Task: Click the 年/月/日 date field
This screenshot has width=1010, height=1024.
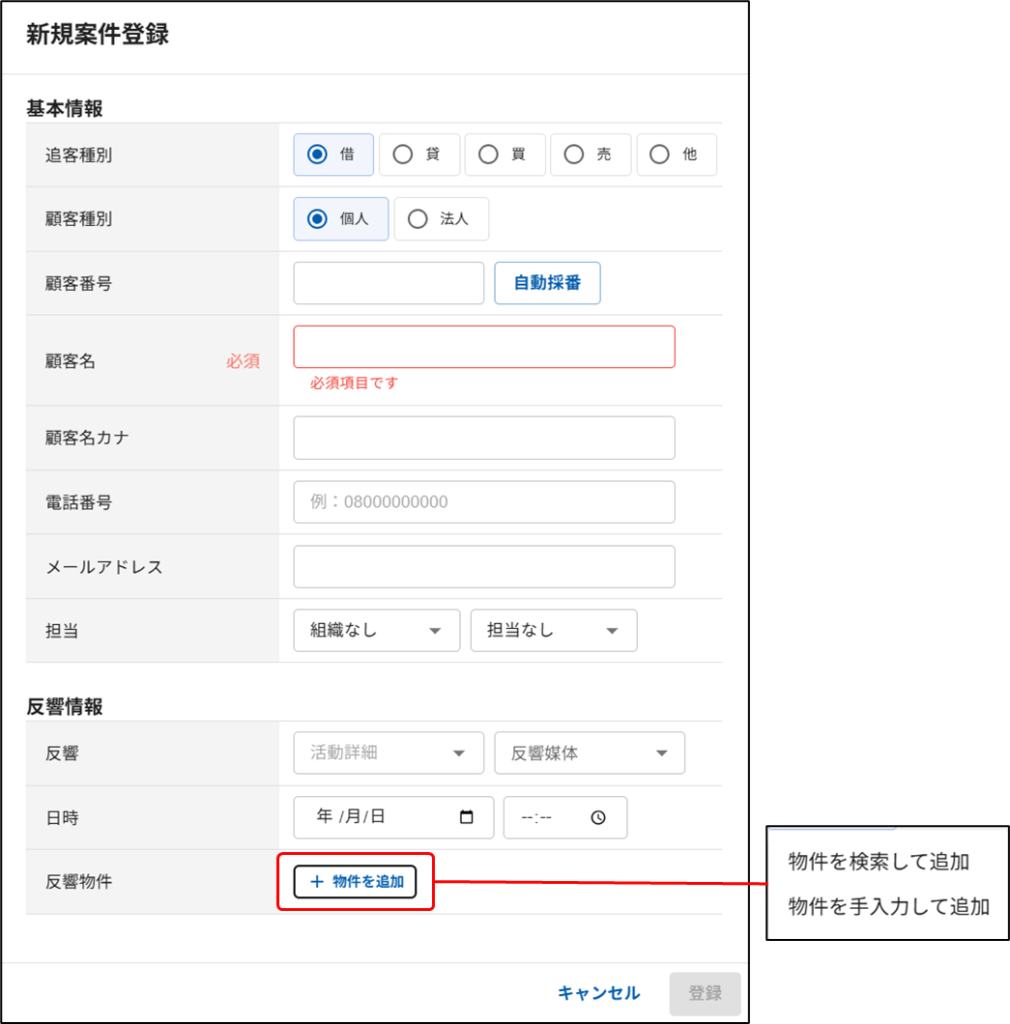Action: [394, 817]
